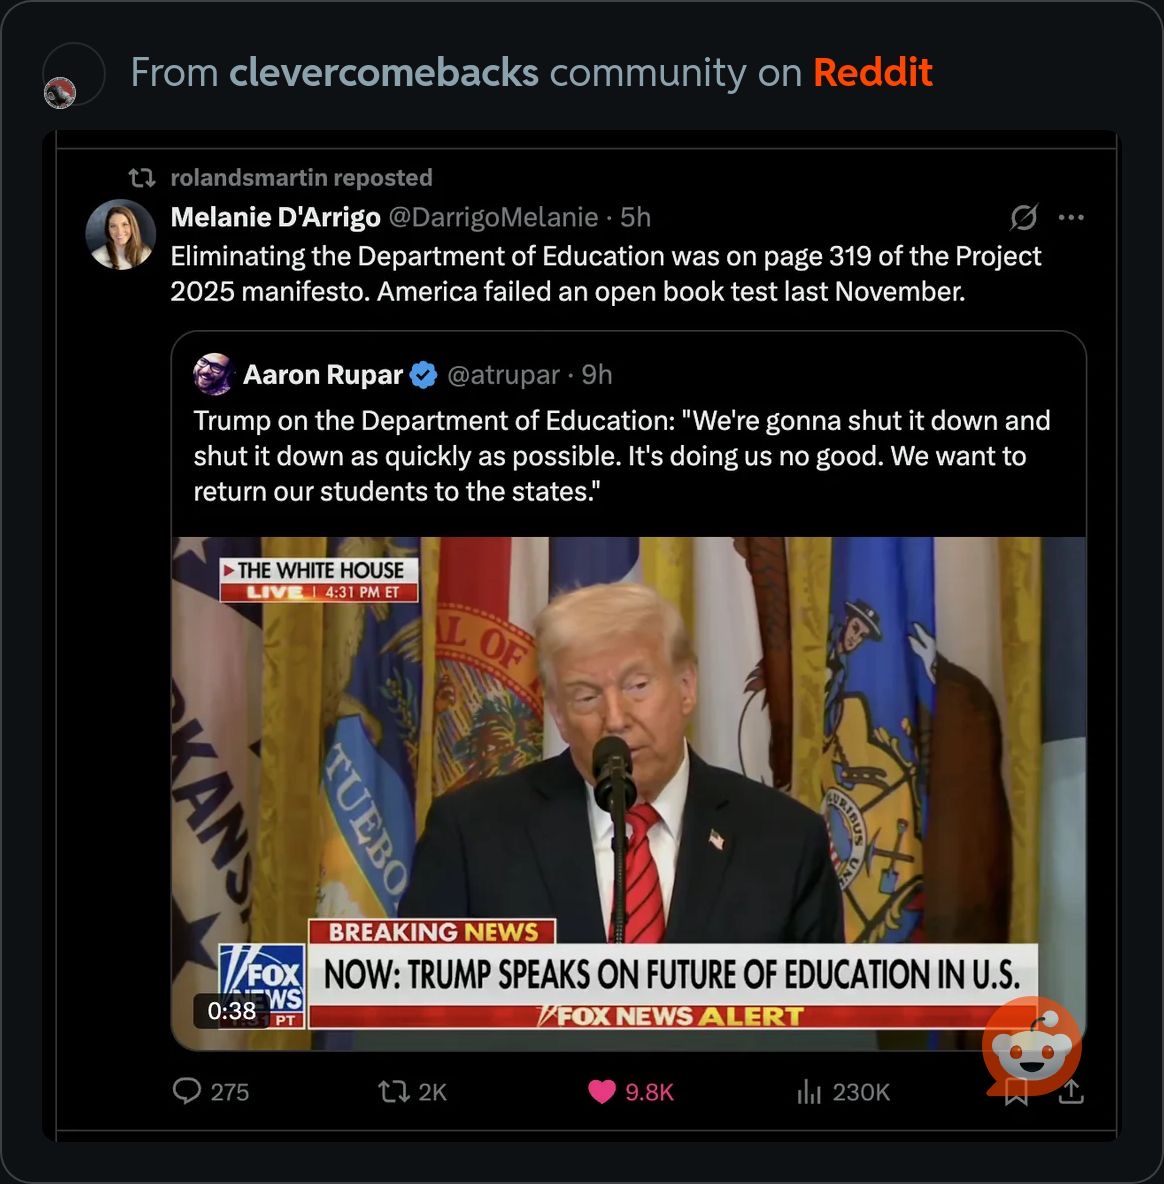
Task: Click the 0:38 video duration badge
Action: click(231, 1010)
